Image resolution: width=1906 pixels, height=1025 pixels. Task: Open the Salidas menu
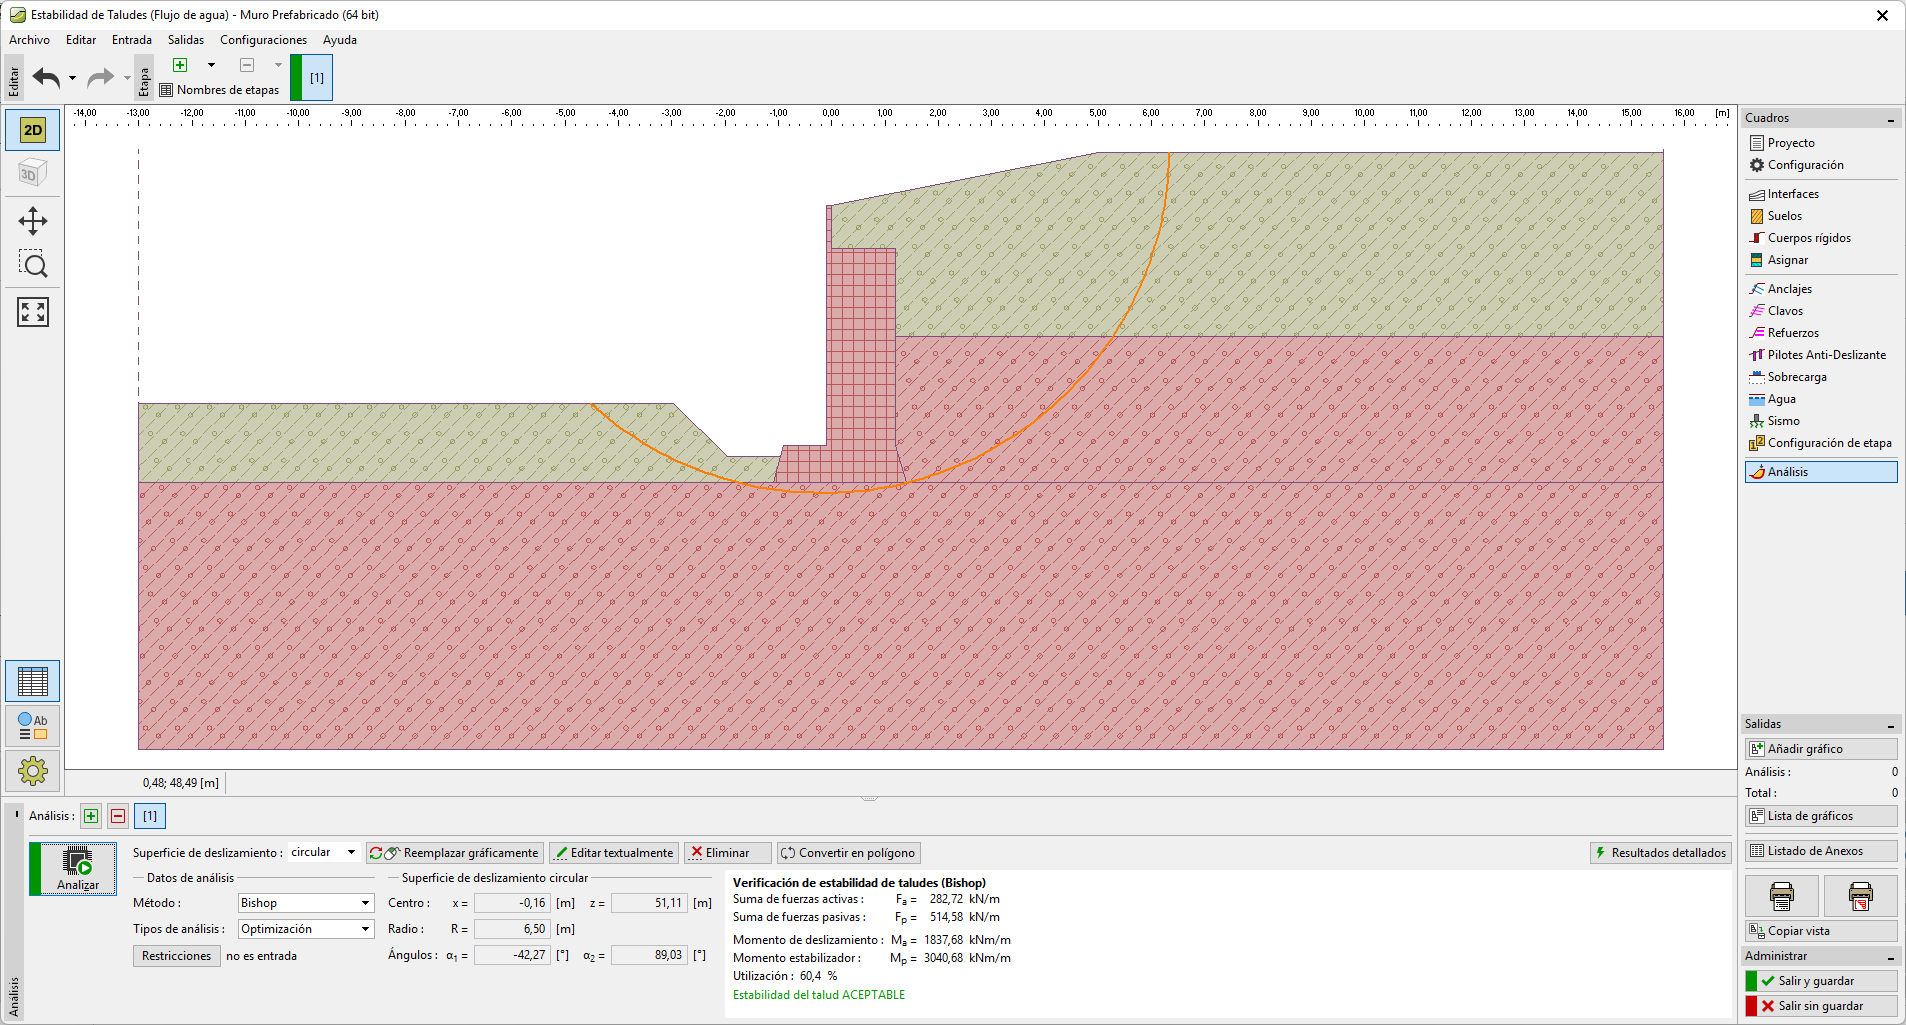tap(186, 40)
